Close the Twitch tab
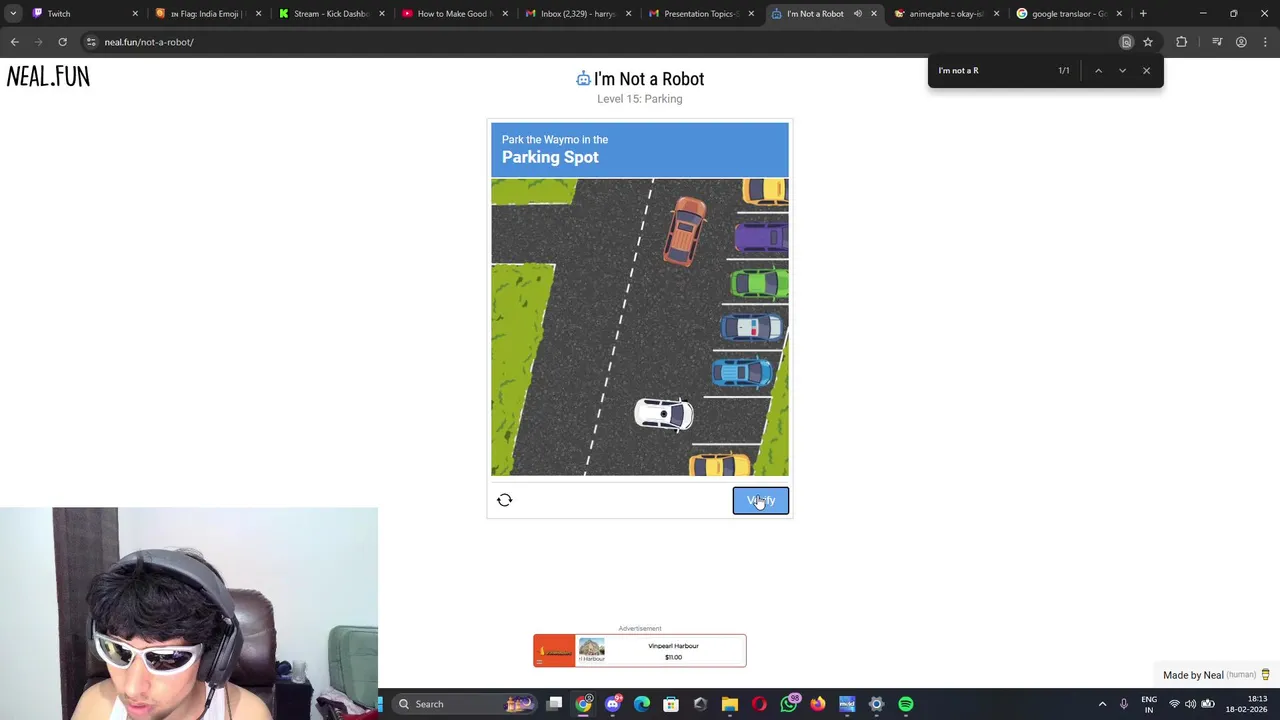 pyautogui.click(x=135, y=14)
